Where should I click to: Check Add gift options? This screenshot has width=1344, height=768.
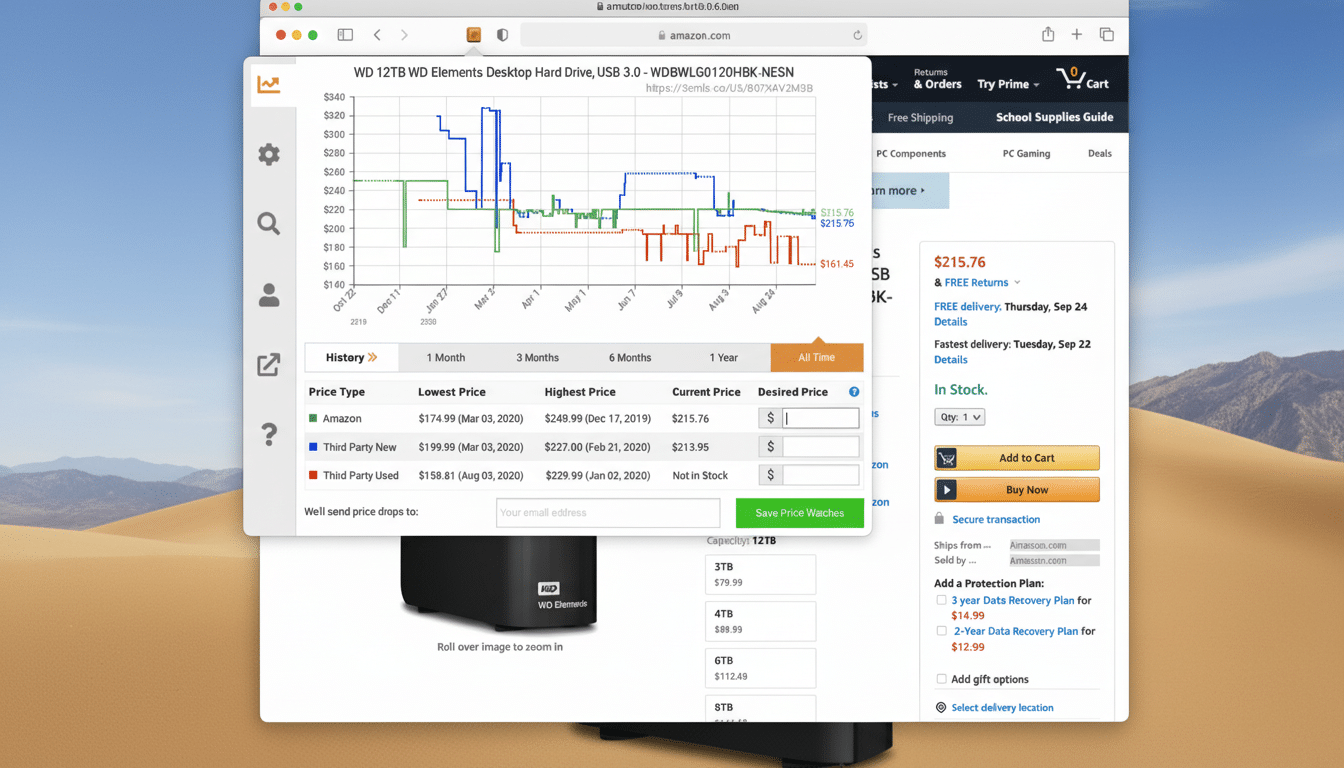[x=941, y=678]
